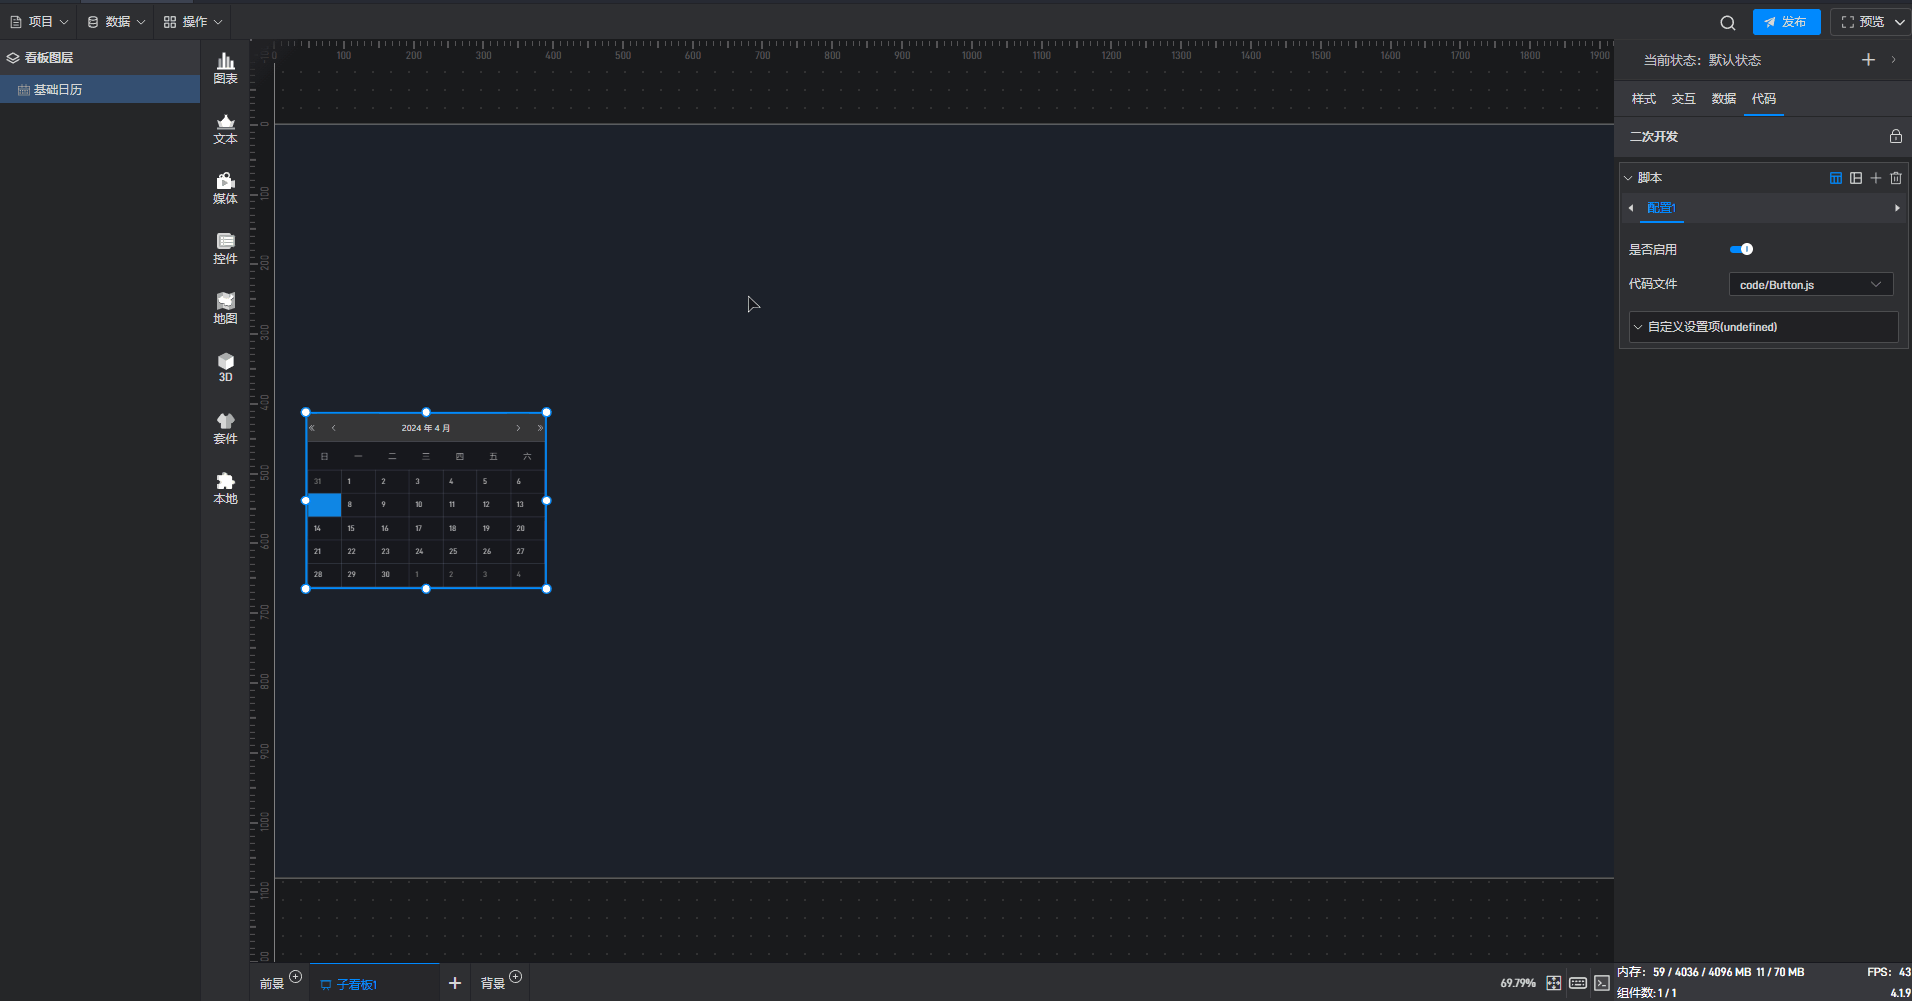Go to previous month in calendar header
Image resolution: width=1912 pixels, height=1001 pixels.
click(333, 428)
